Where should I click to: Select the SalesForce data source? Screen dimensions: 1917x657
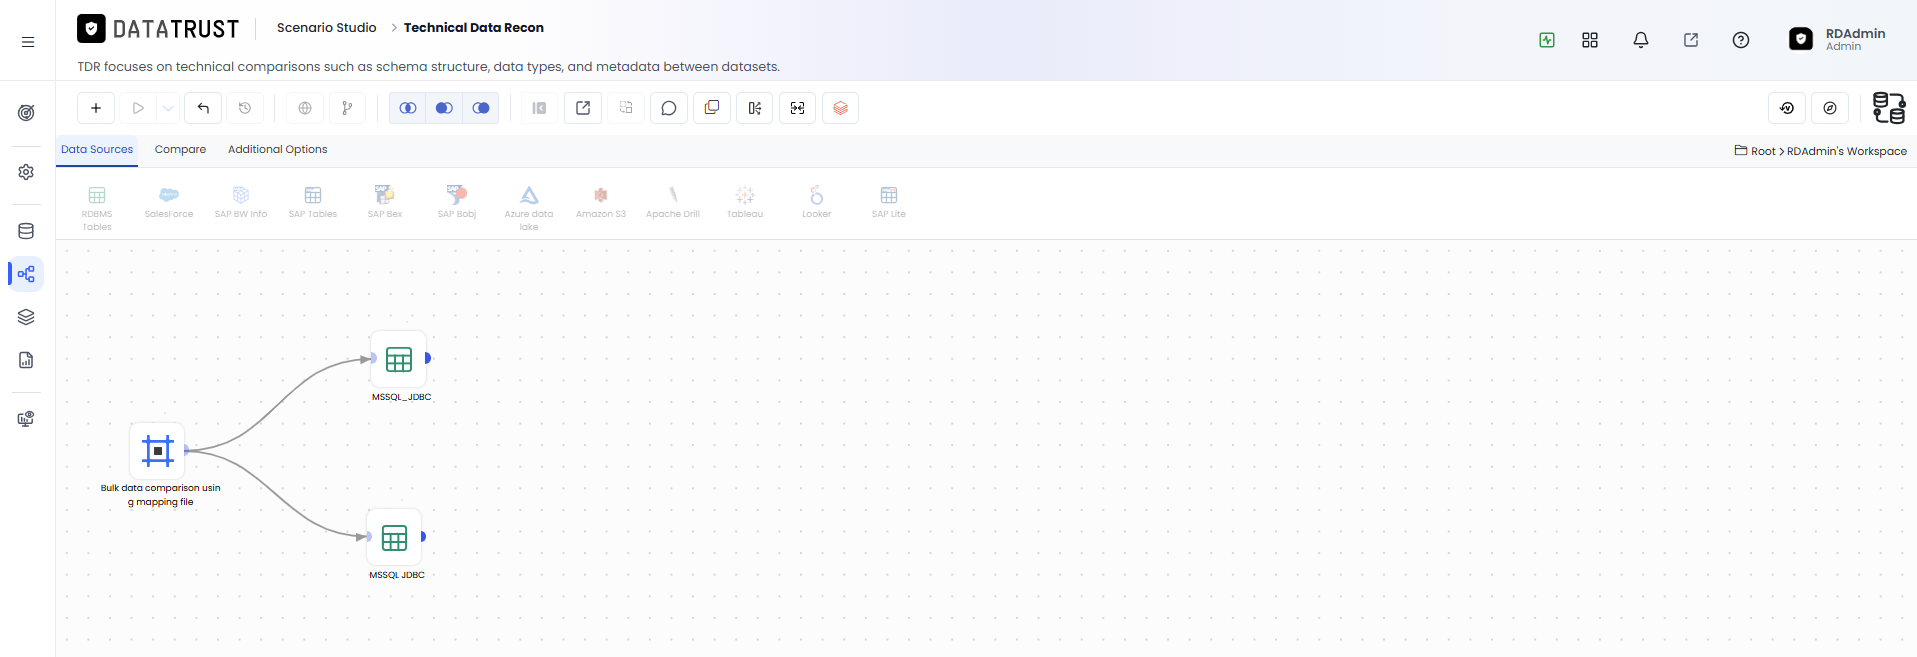[x=169, y=202]
